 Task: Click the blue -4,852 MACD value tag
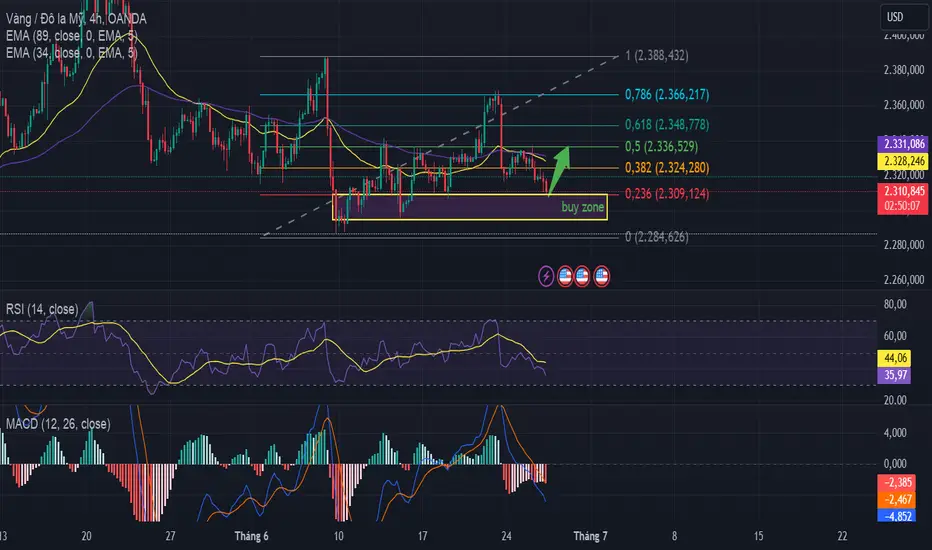pyautogui.click(x=896, y=516)
